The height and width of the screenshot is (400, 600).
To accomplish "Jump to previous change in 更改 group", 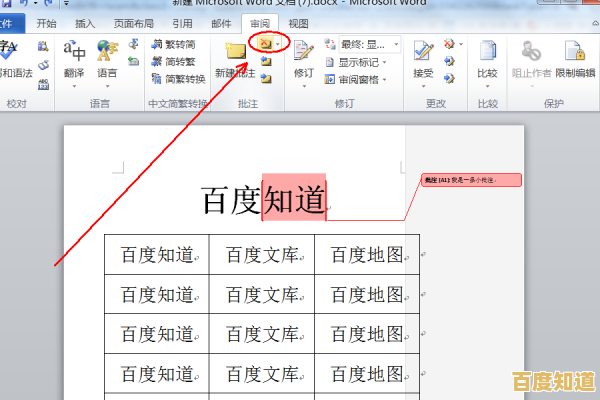I will pyautogui.click(x=449, y=61).
